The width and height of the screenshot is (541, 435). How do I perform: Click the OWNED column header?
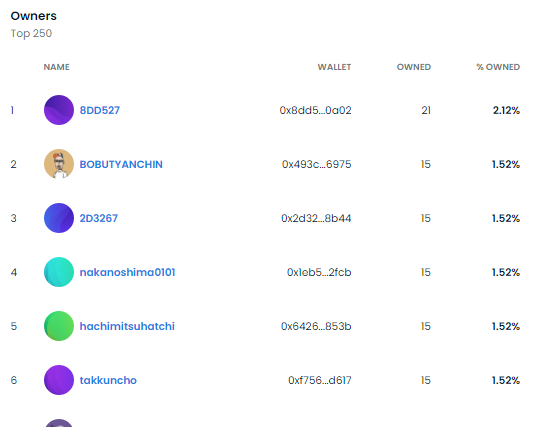pos(414,67)
